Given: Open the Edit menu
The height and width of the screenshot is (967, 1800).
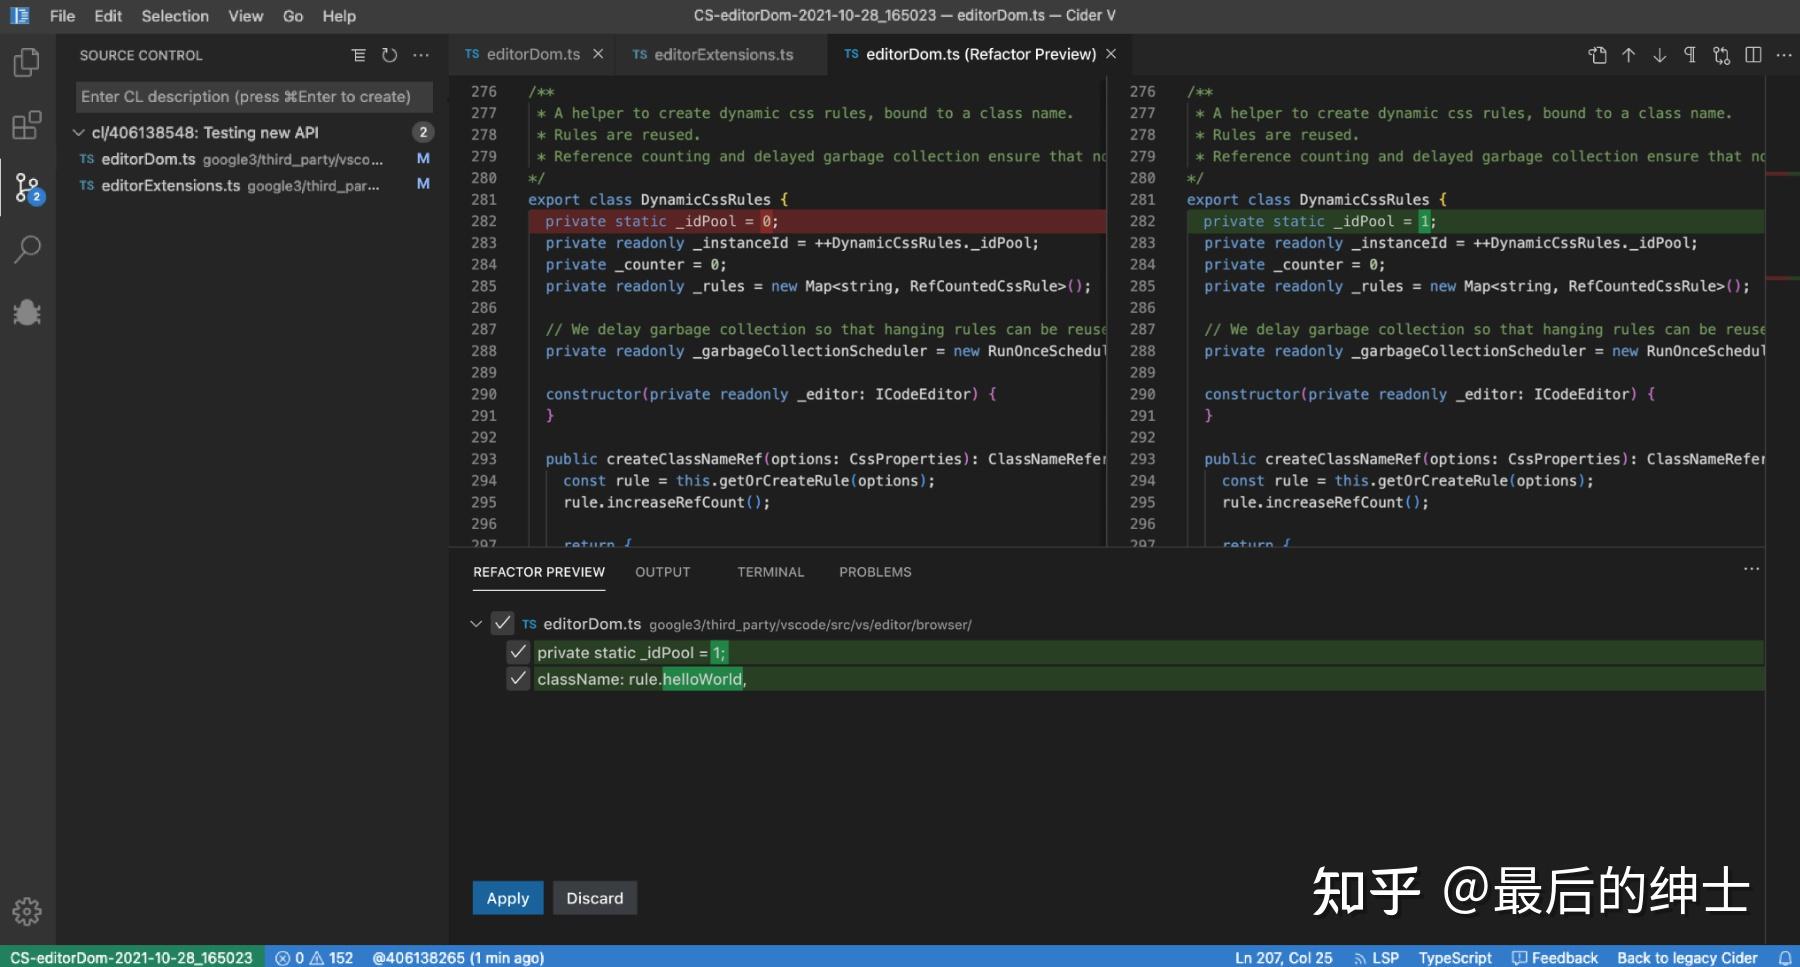Looking at the screenshot, I should point(108,16).
